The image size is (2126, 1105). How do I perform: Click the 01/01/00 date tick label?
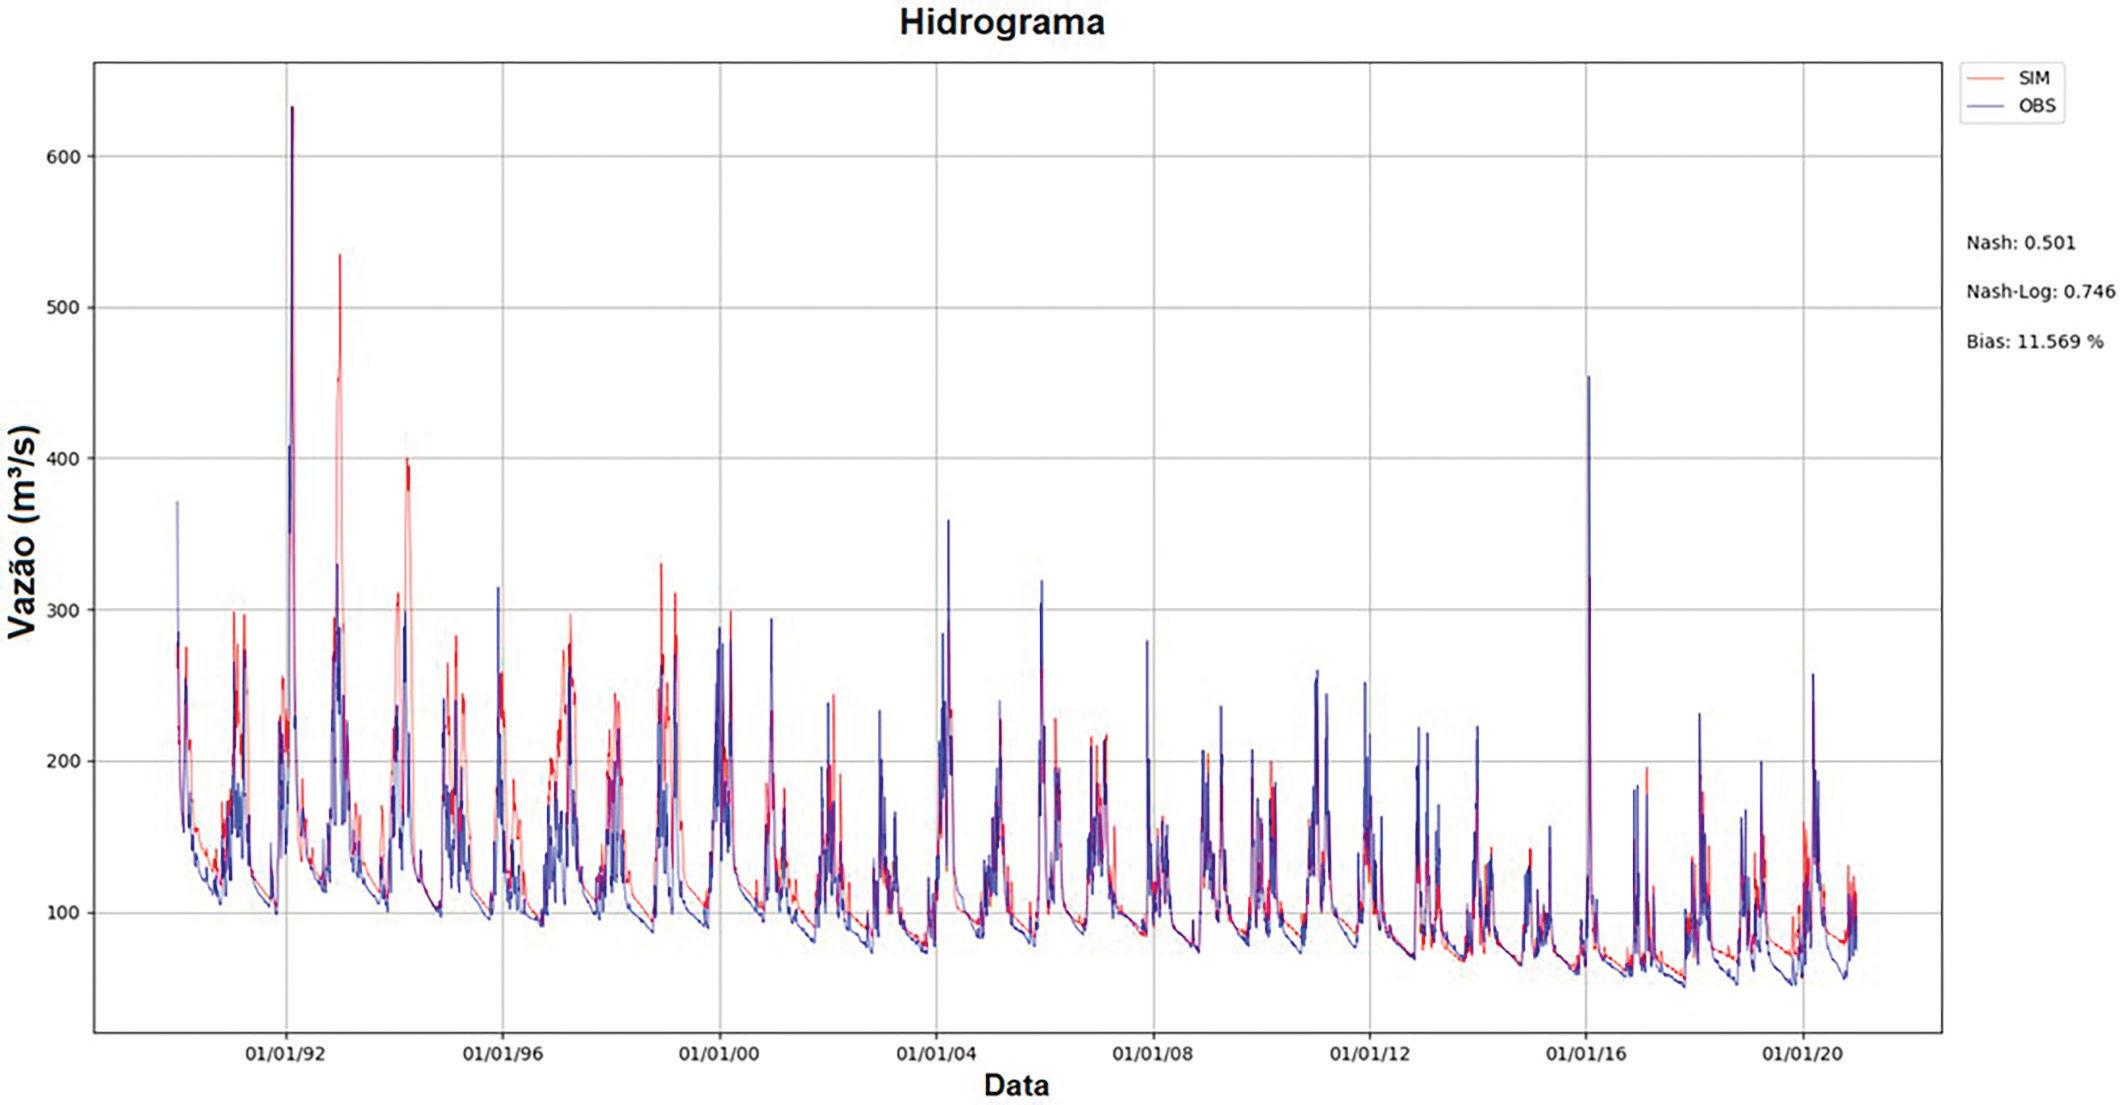pyautogui.click(x=719, y=1054)
